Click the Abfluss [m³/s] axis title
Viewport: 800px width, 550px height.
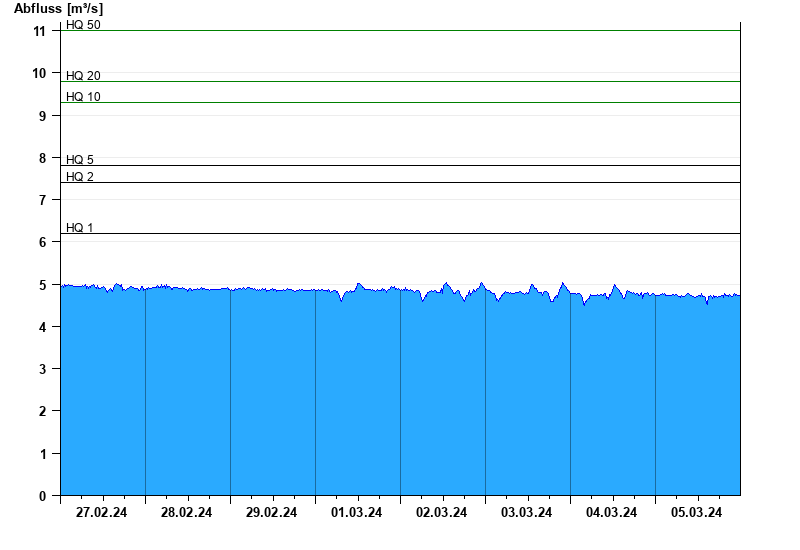58,9
